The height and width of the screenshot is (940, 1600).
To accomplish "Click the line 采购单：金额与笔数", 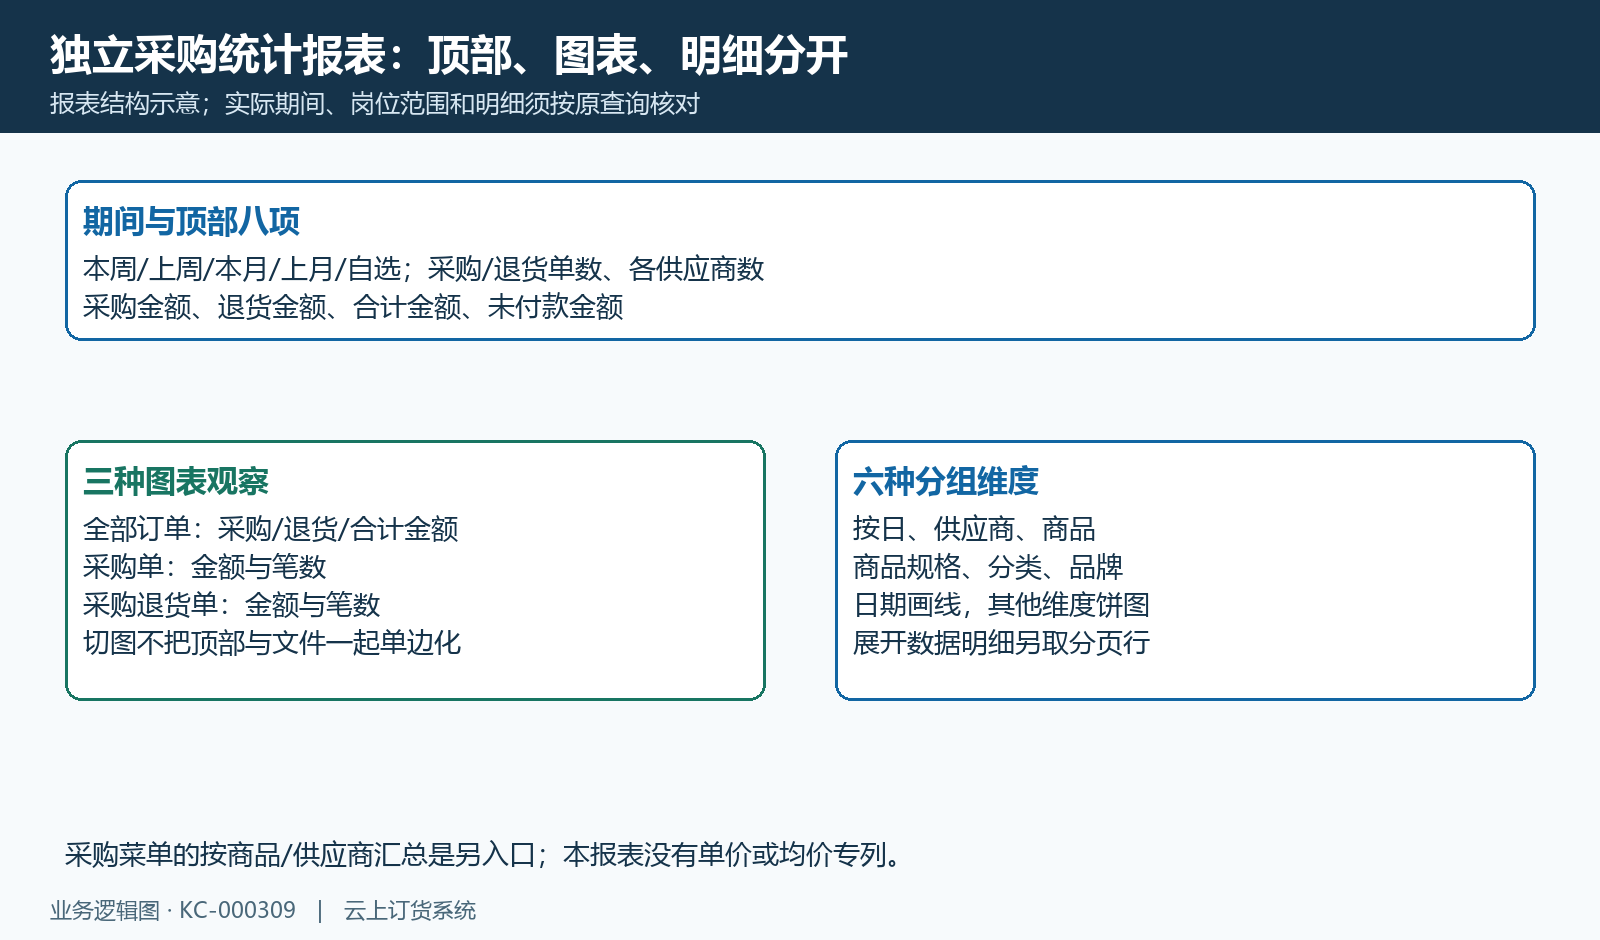I will pos(205,567).
